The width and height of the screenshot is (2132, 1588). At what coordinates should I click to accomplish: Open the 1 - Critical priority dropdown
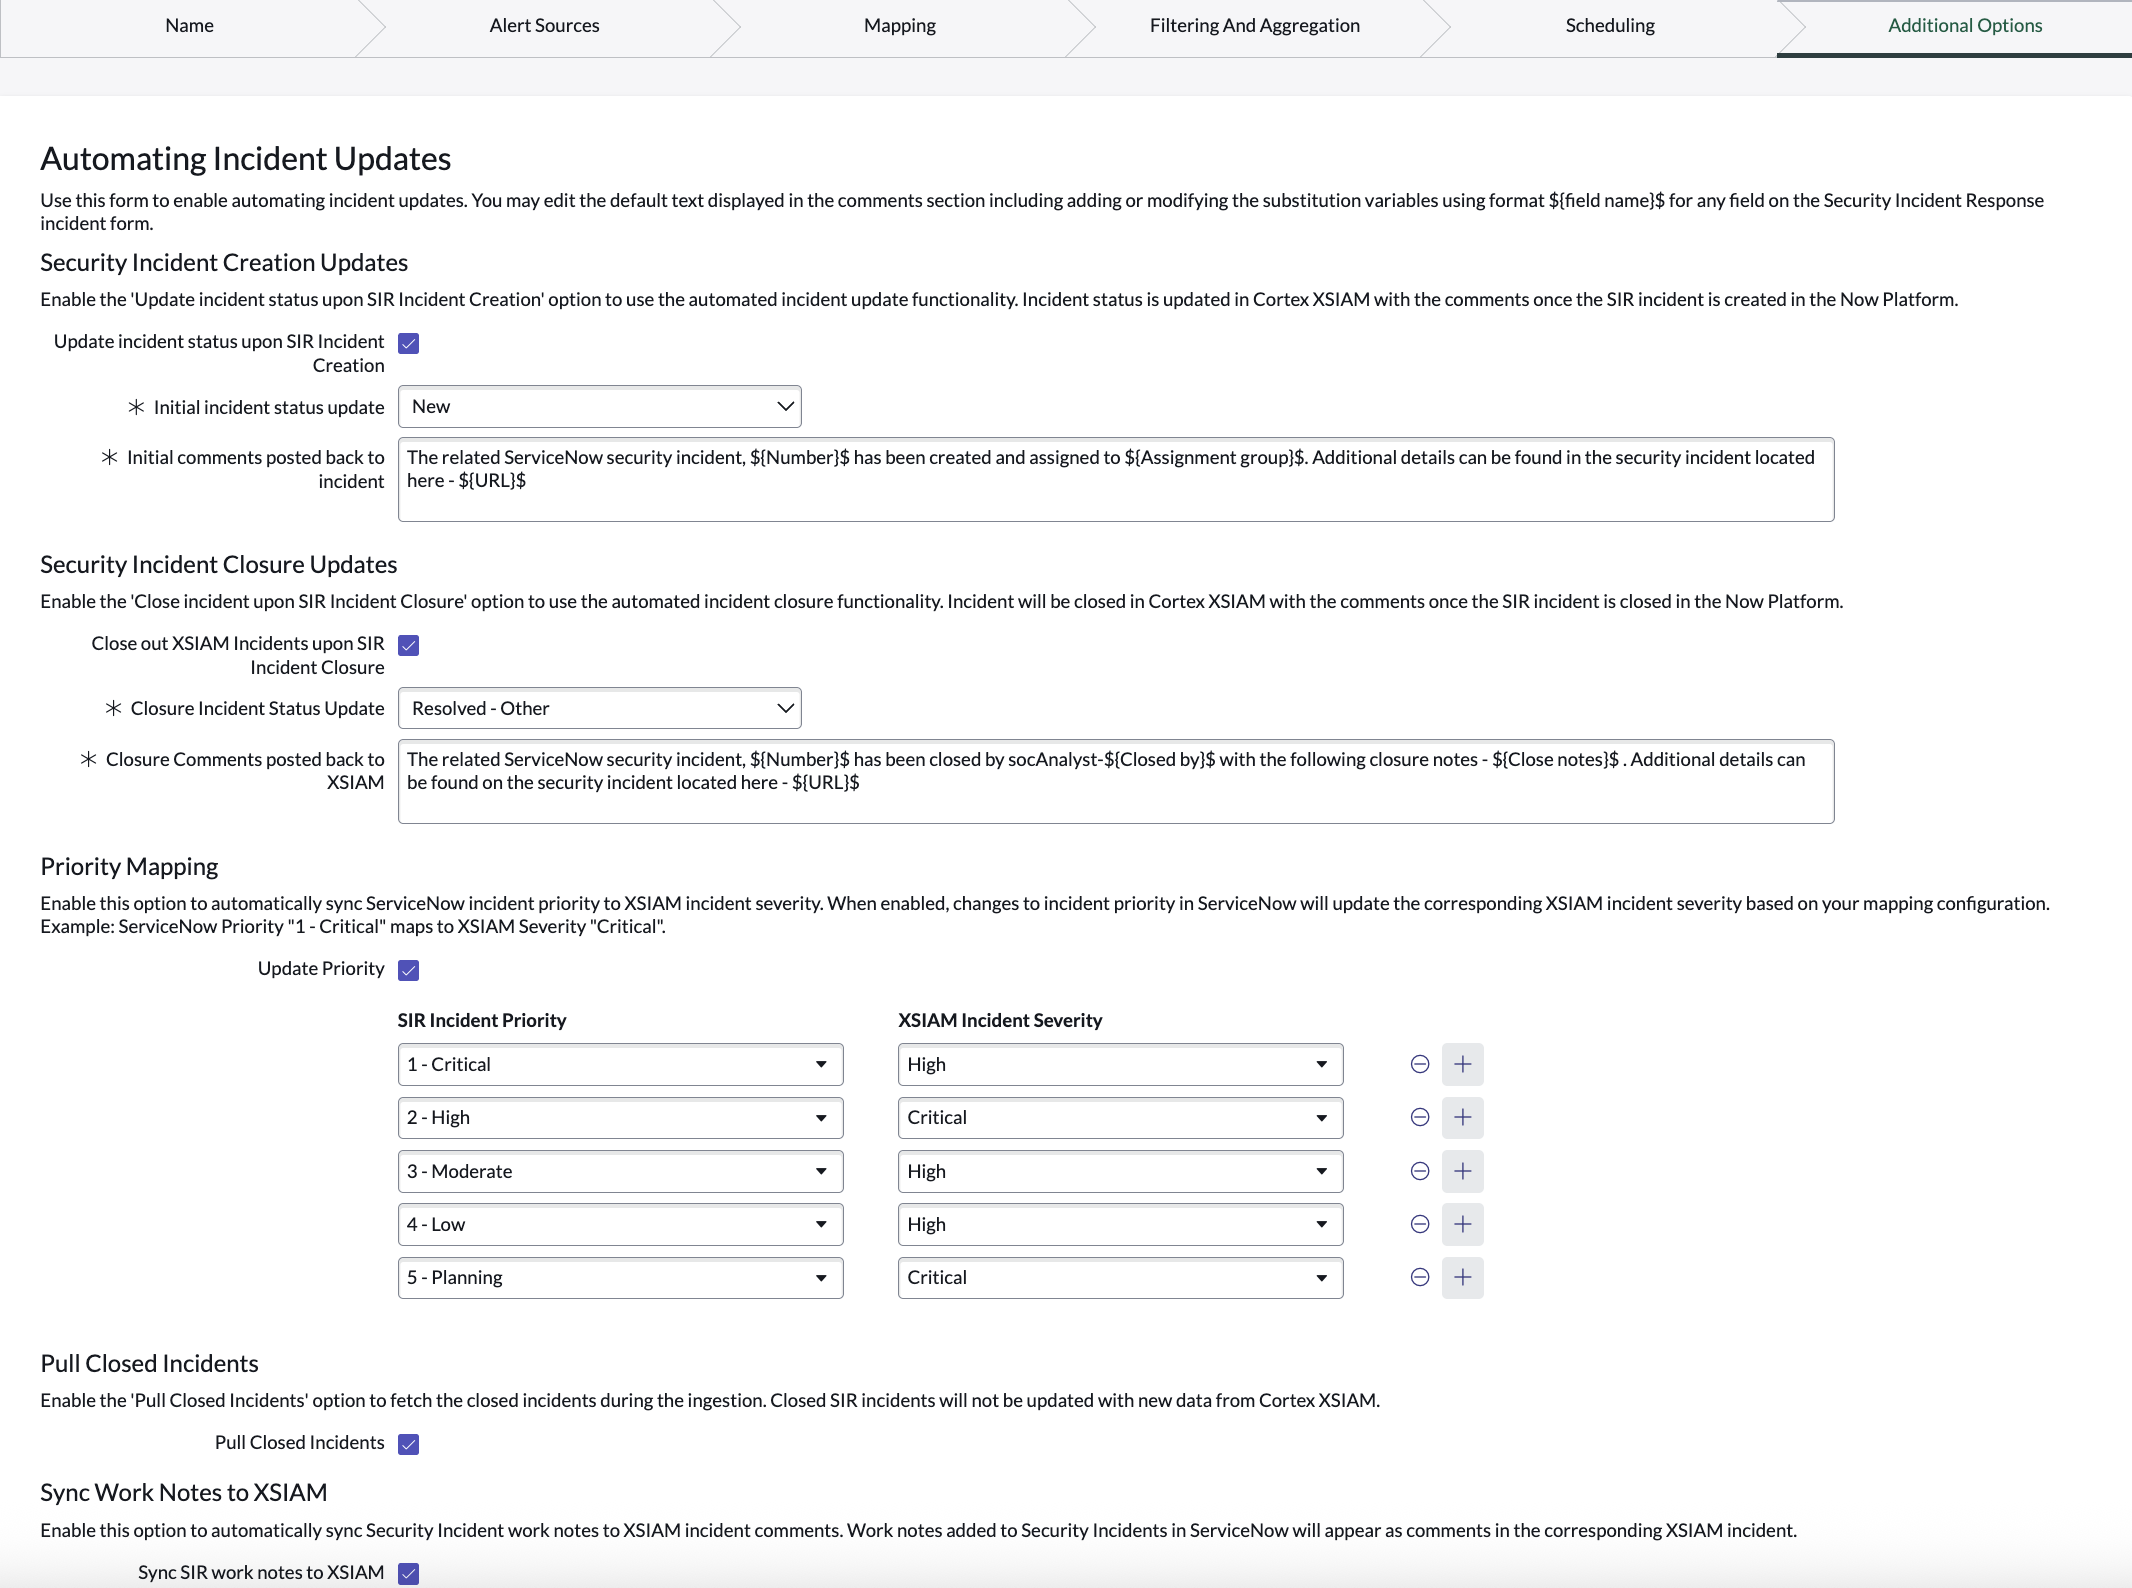(x=620, y=1064)
